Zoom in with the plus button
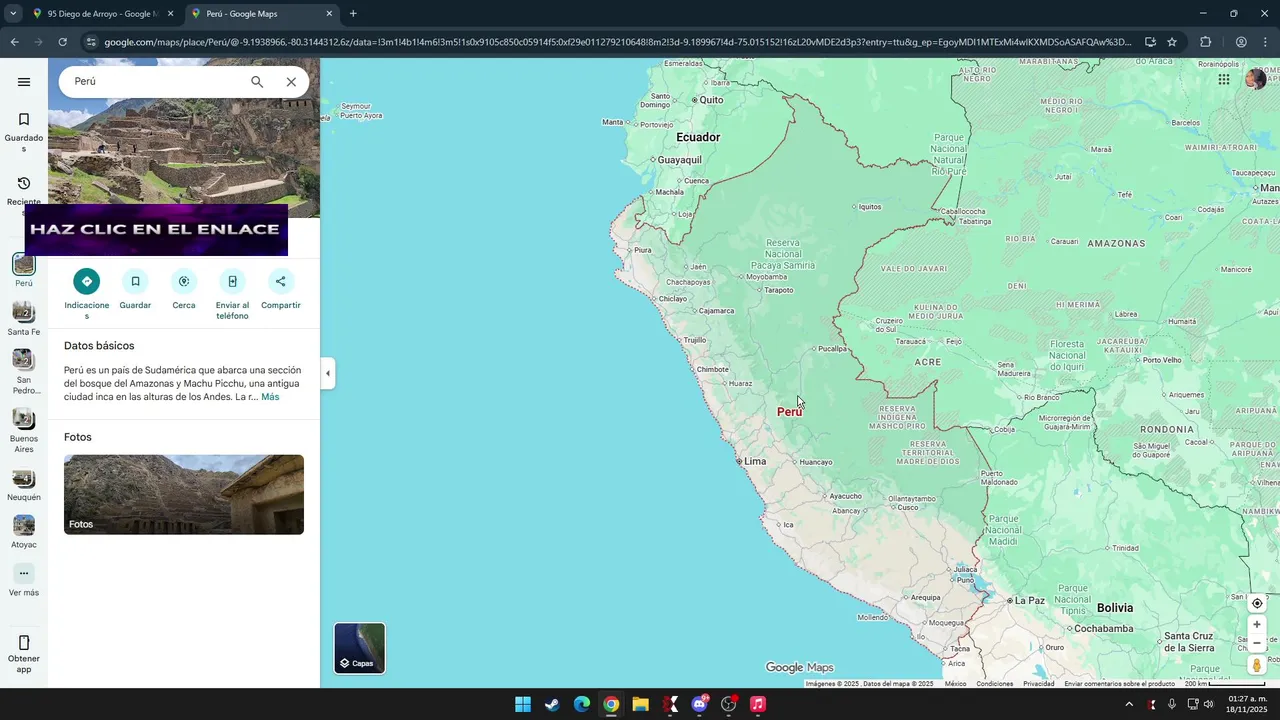Screen dimensions: 1280x720 click(1257, 625)
